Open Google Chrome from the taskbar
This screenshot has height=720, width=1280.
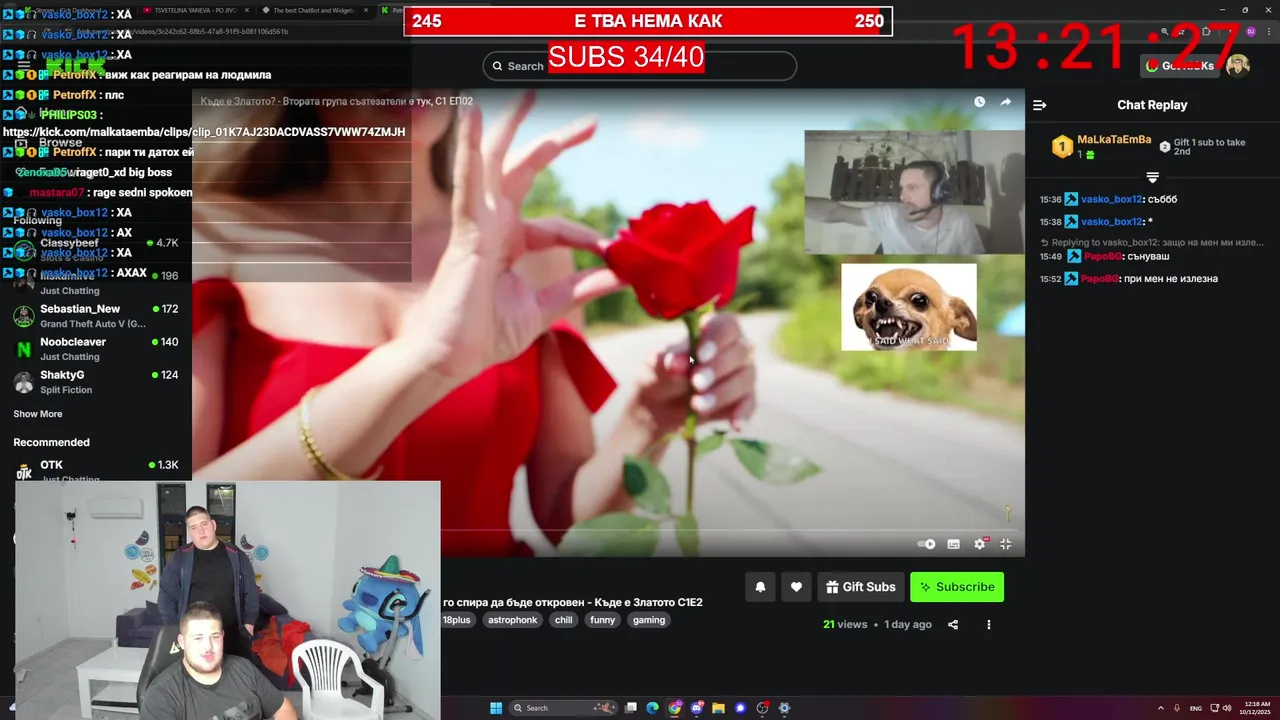point(675,708)
